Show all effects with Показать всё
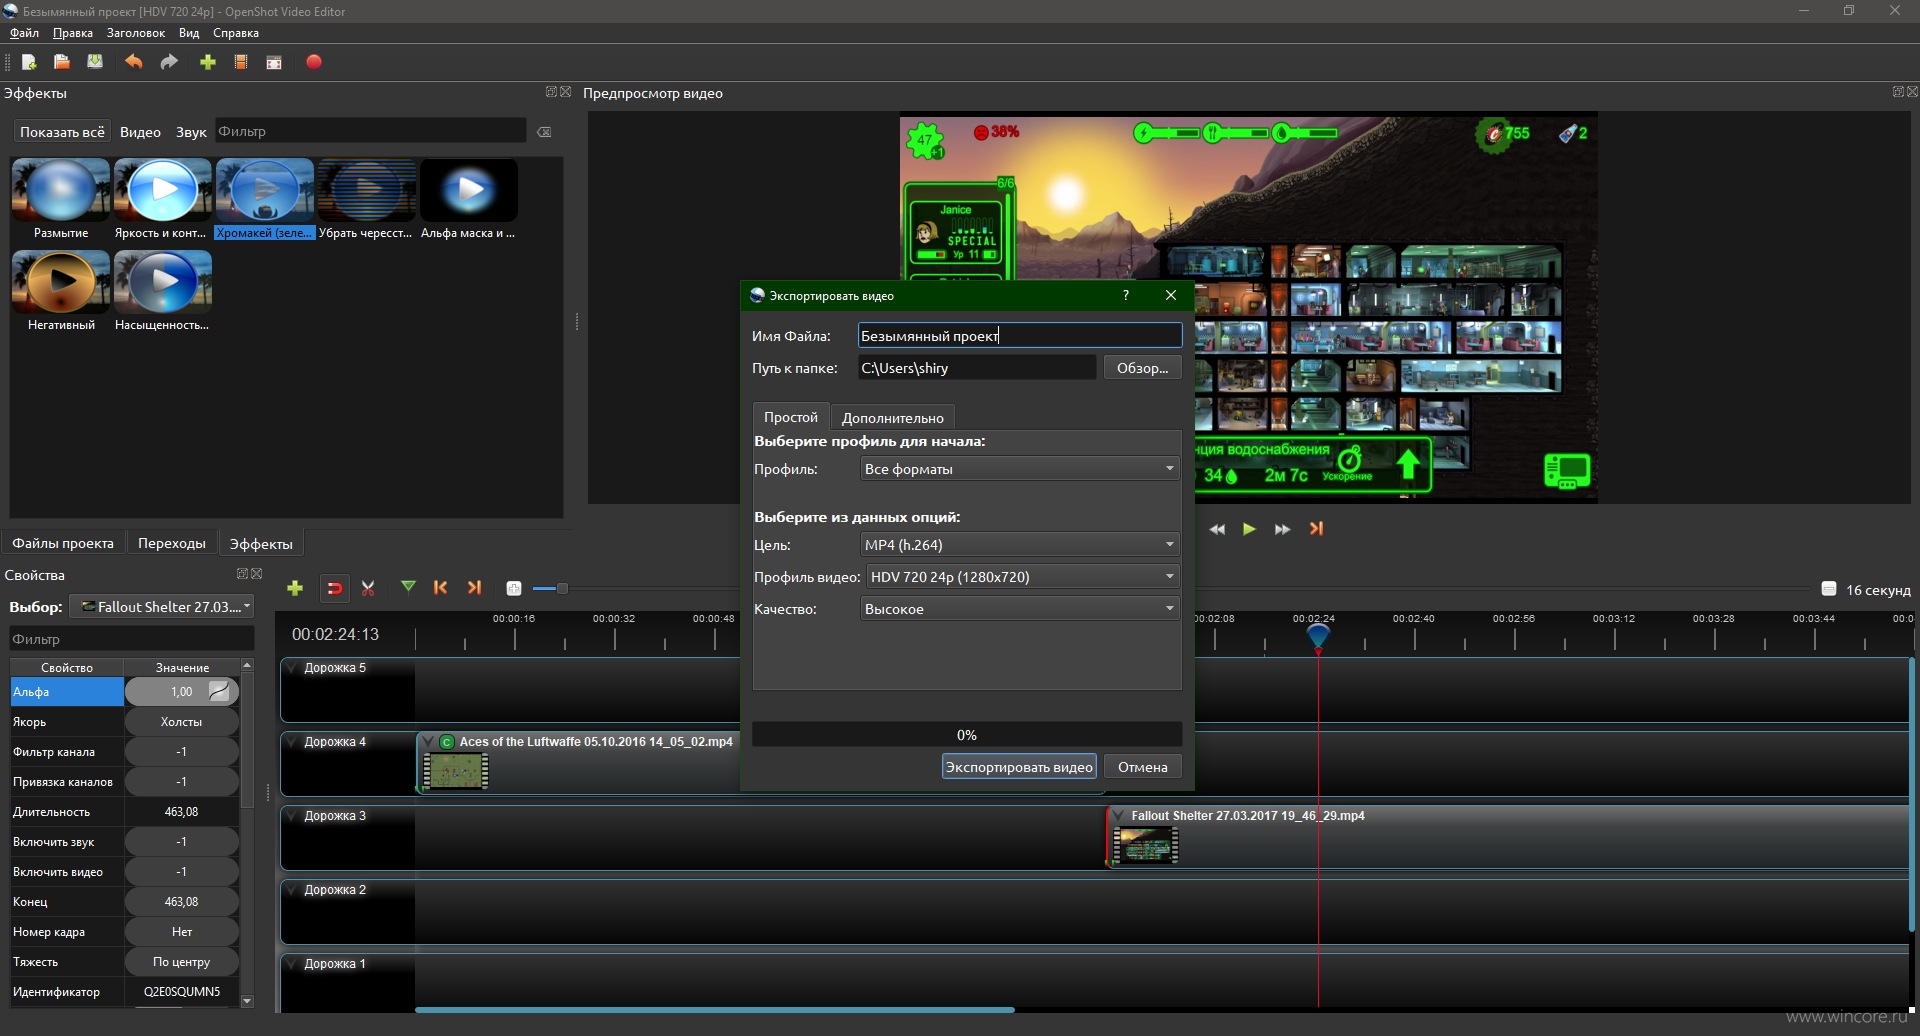This screenshot has width=1920, height=1036. (62, 132)
